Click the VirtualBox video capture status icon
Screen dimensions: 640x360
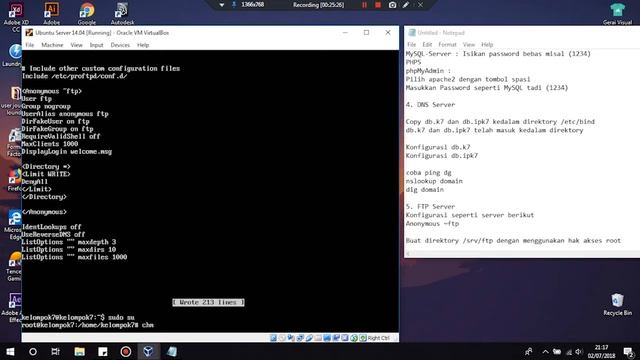336,338
